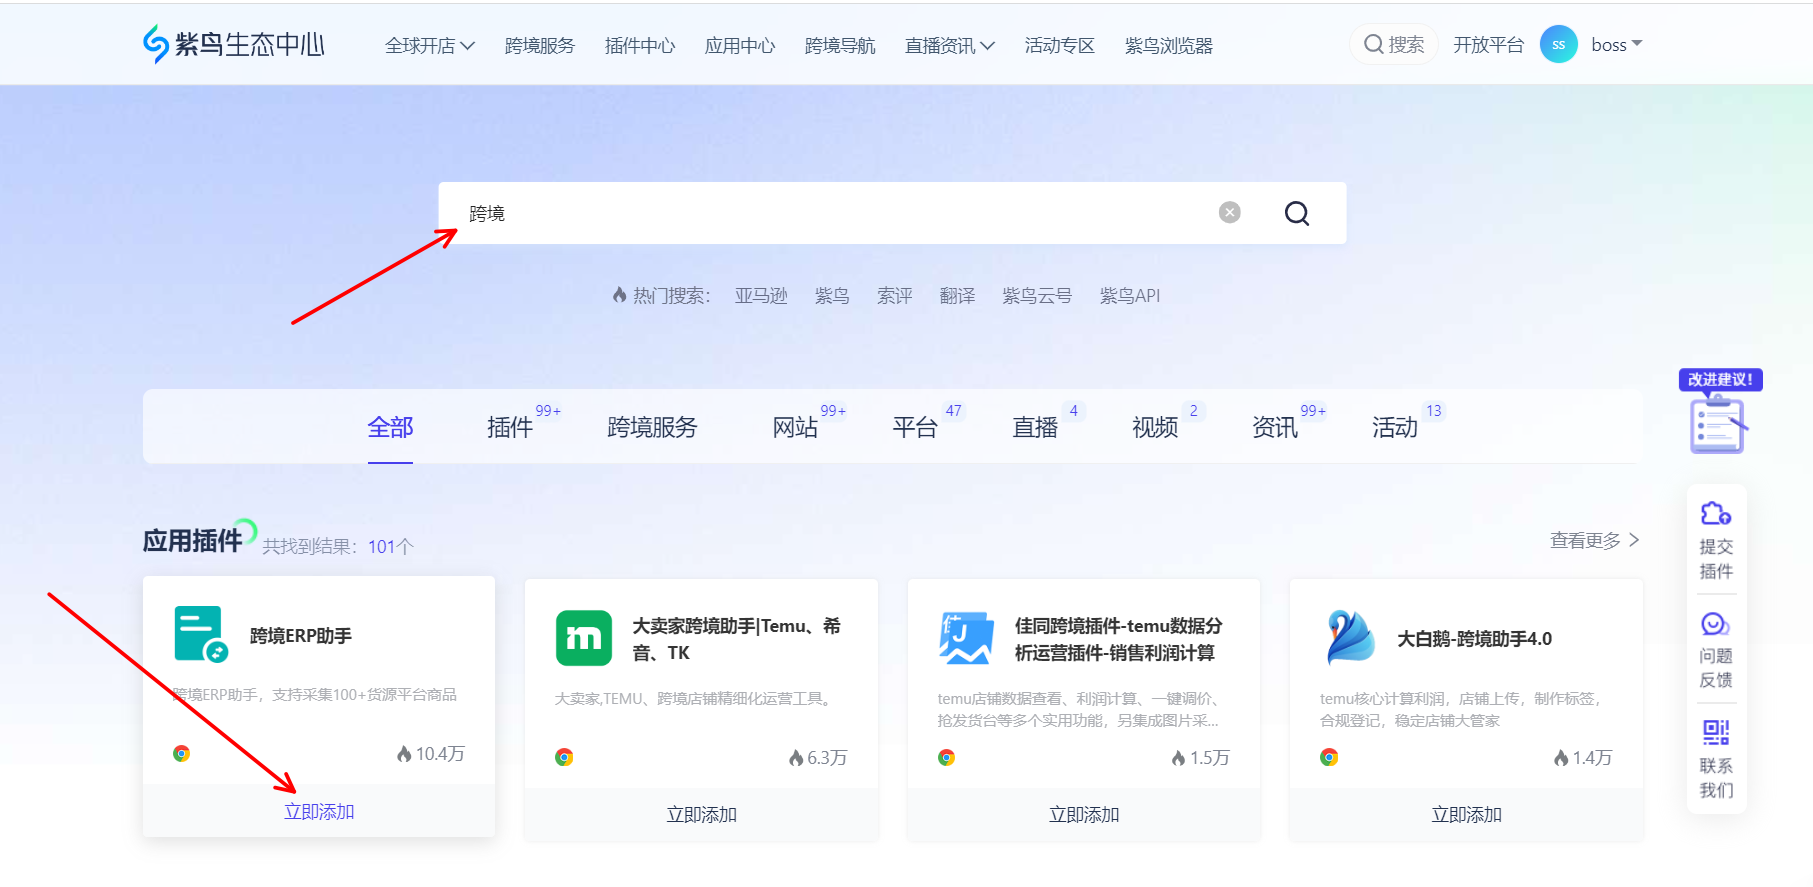Click the 搜索 button in top navigation
Viewport: 1813px width, 887px height.
click(x=1394, y=44)
